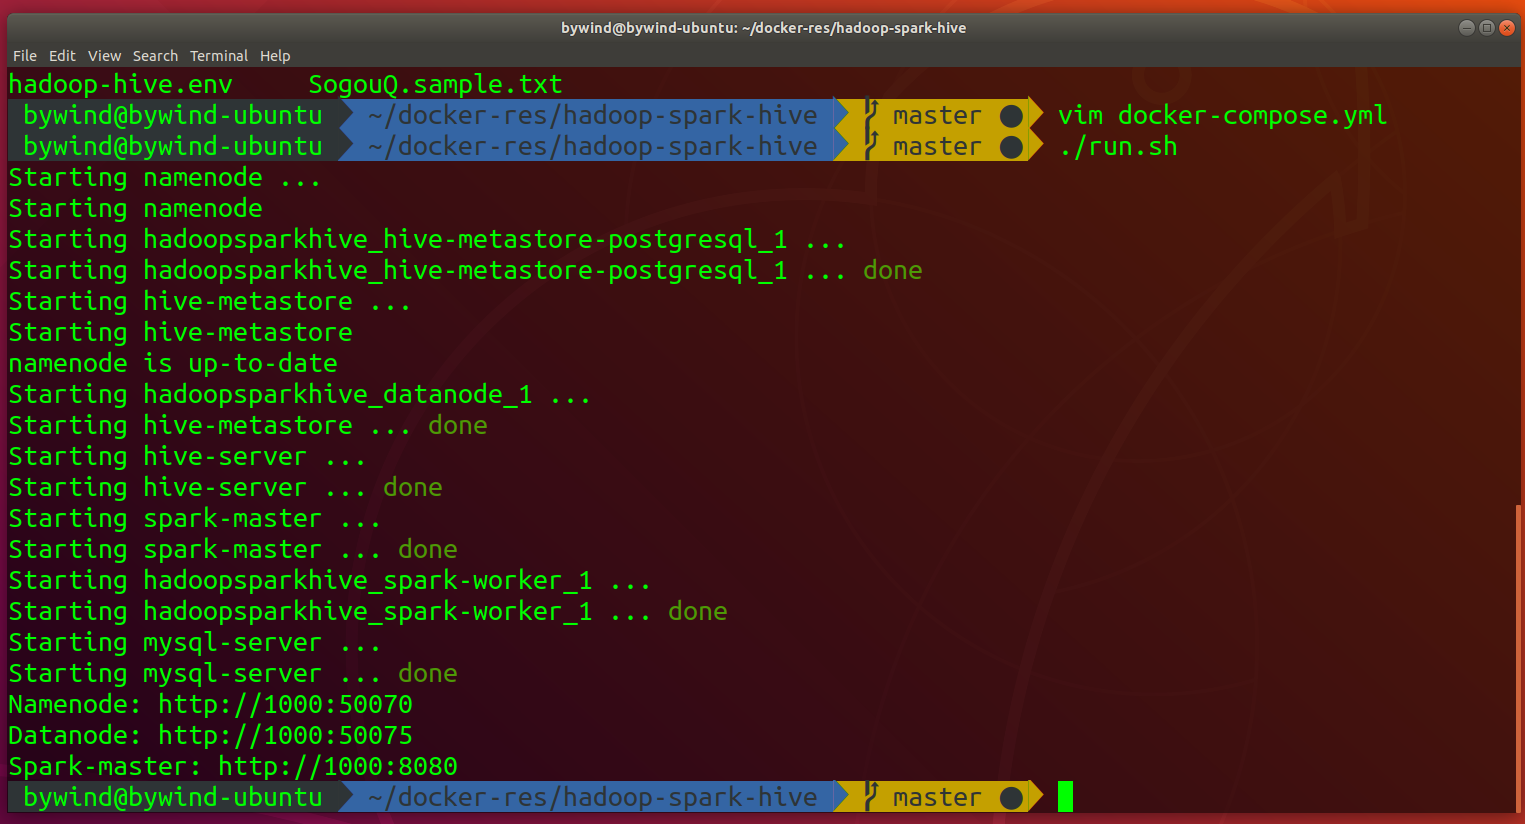The image size is (1525, 824).
Task: Click the git branch icon on the last prompt
Action: click(871, 797)
